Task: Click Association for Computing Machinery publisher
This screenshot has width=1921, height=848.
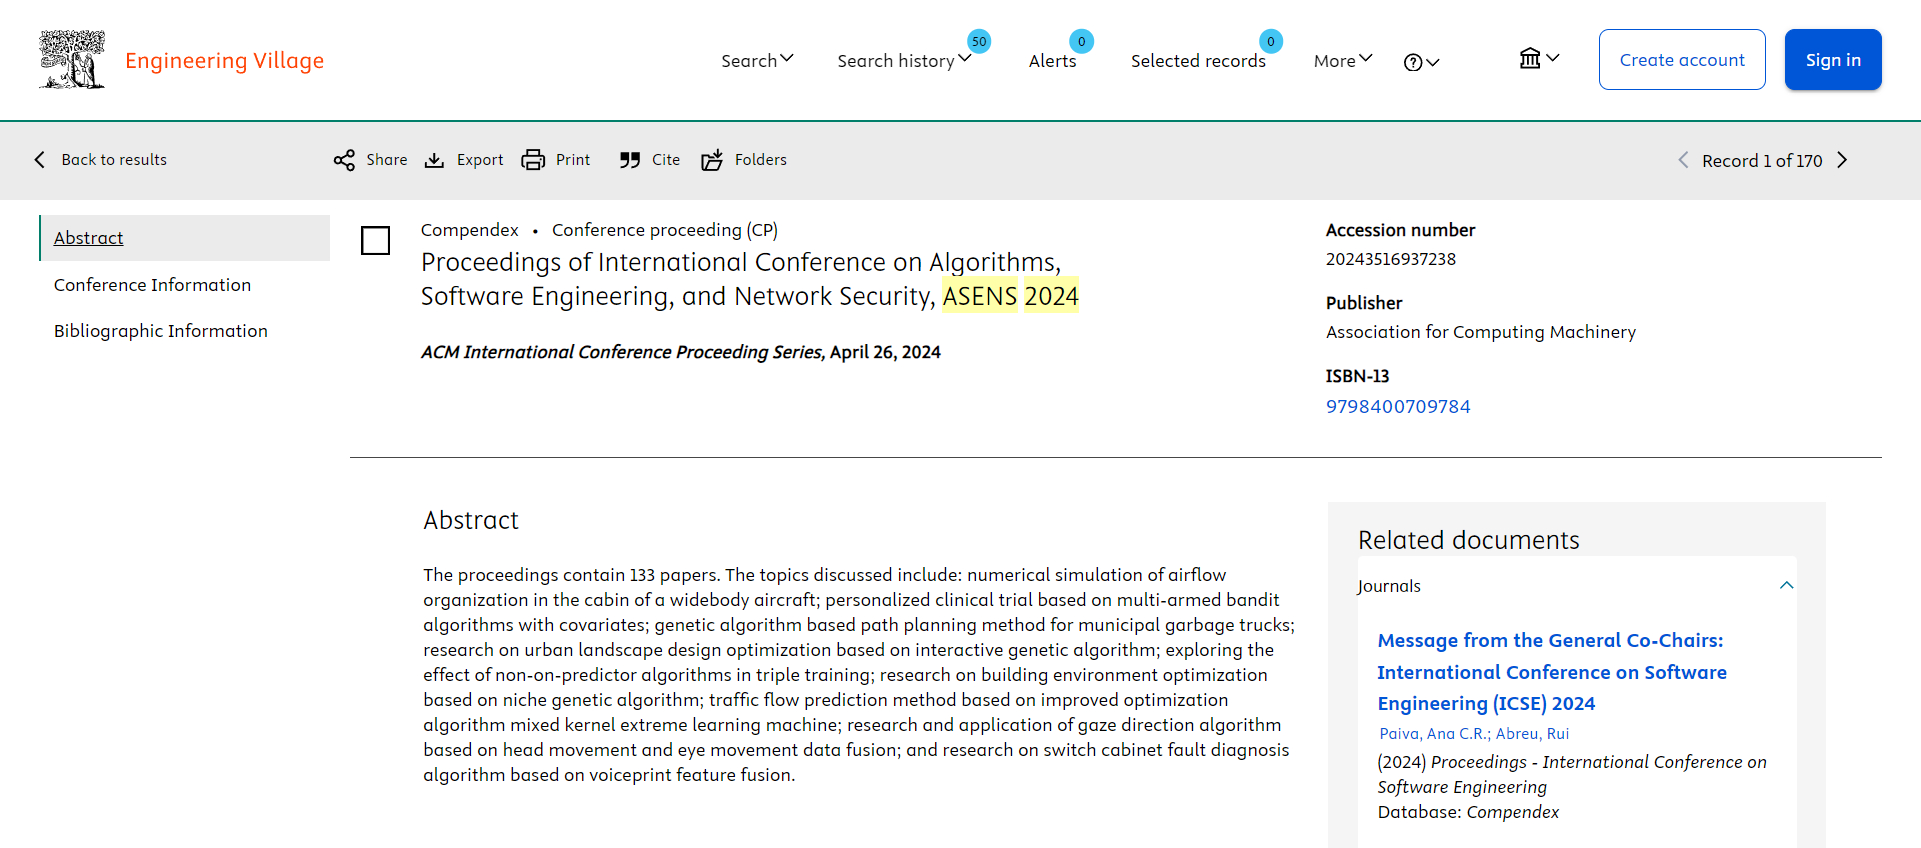Action: click(1481, 332)
